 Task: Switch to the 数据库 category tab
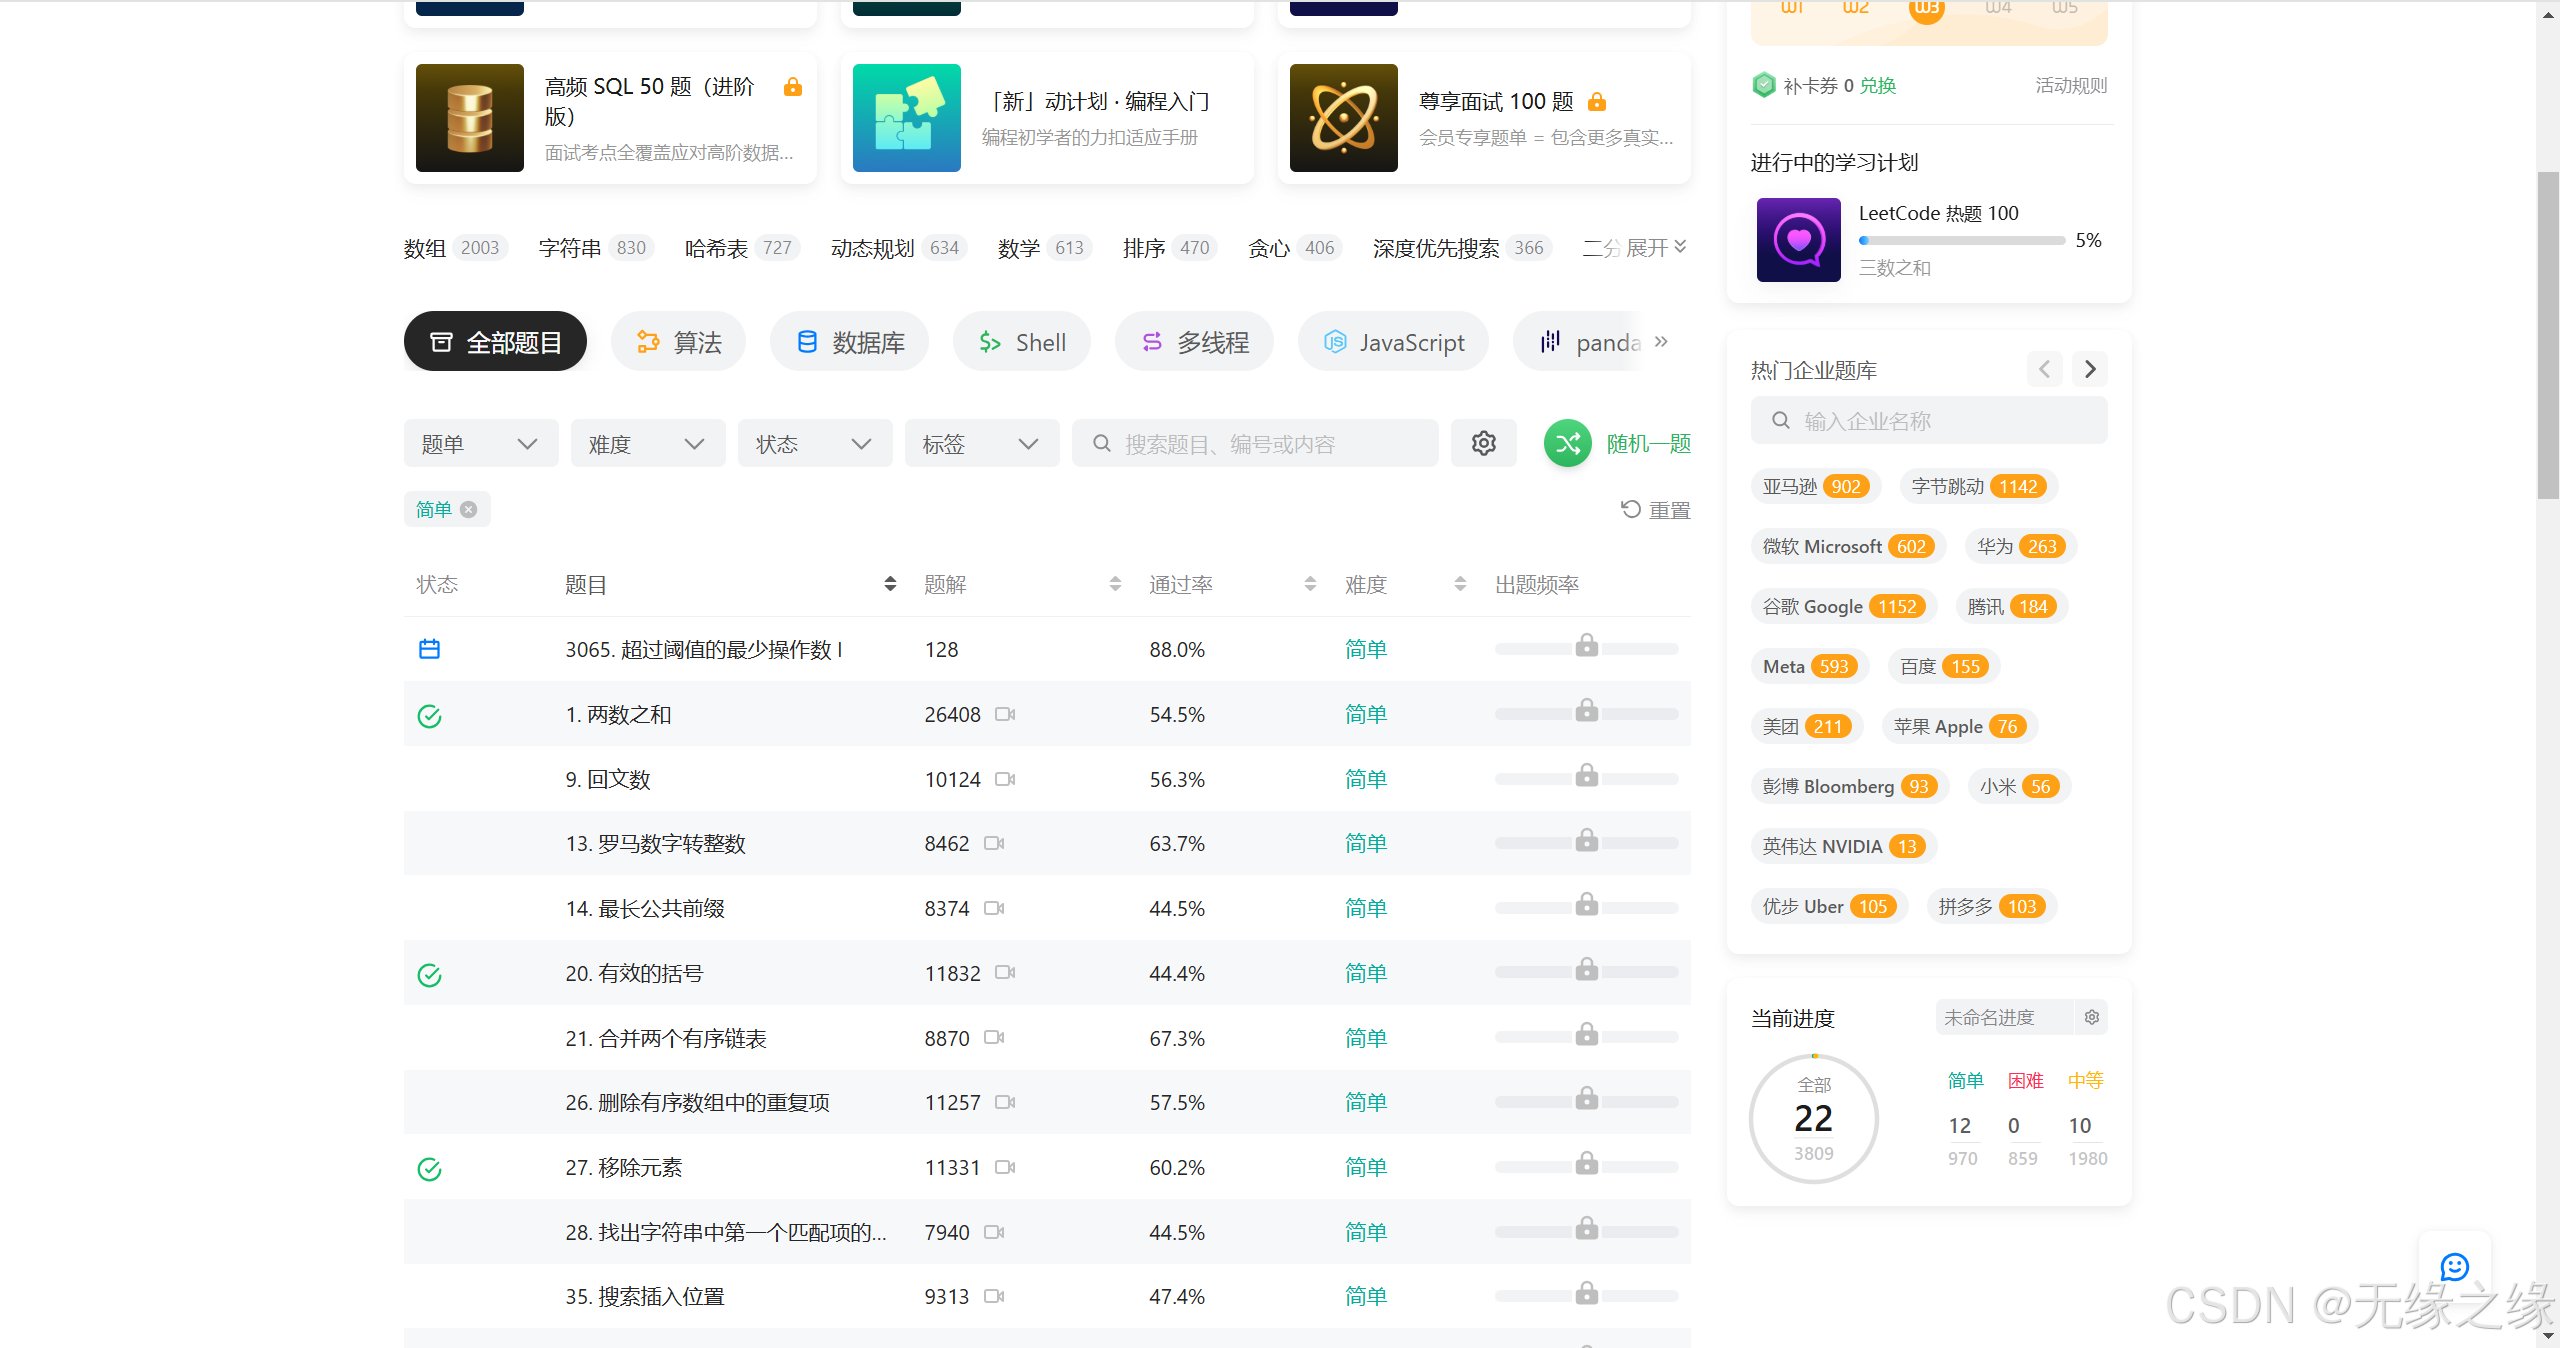point(849,342)
